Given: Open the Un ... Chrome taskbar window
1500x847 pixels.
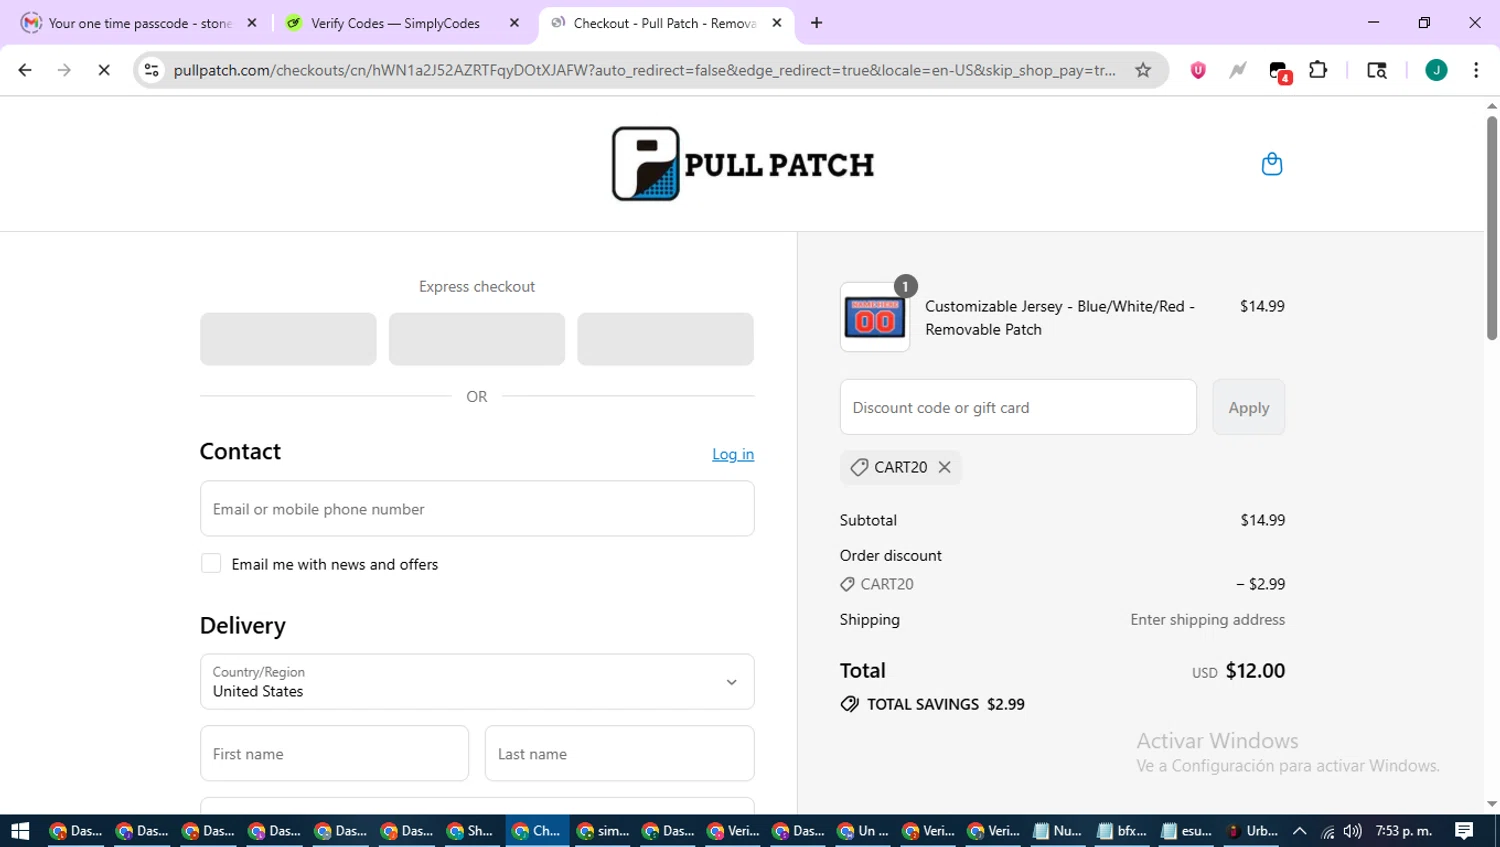Looking at the screenshot, I should pos(864,831).
